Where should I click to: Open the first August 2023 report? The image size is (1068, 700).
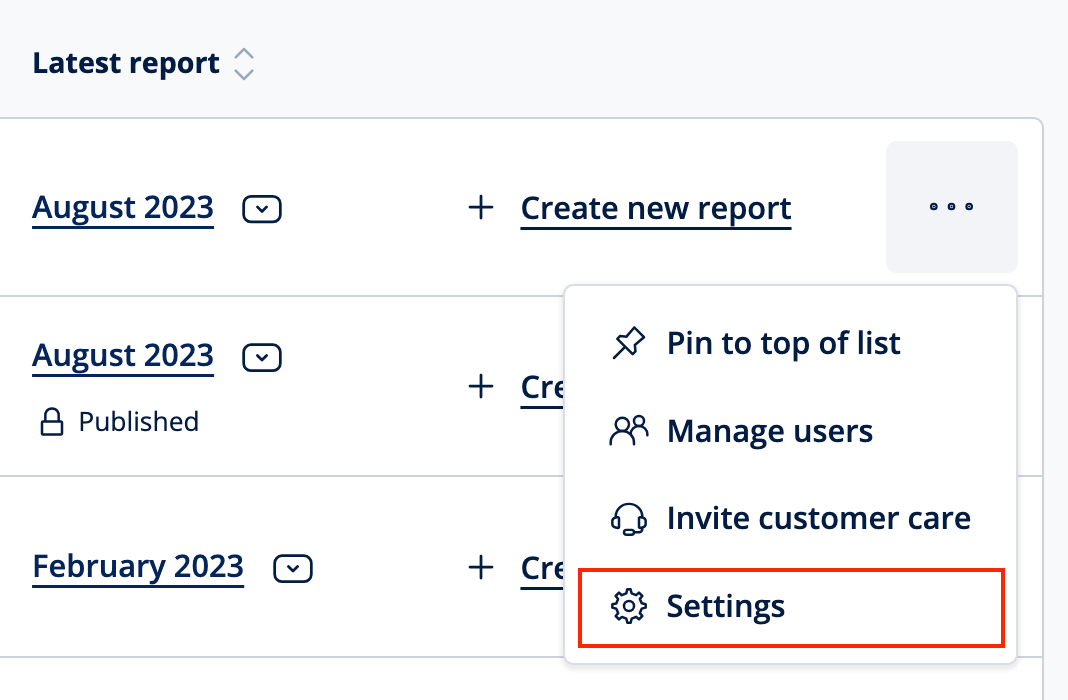(123, 207)
